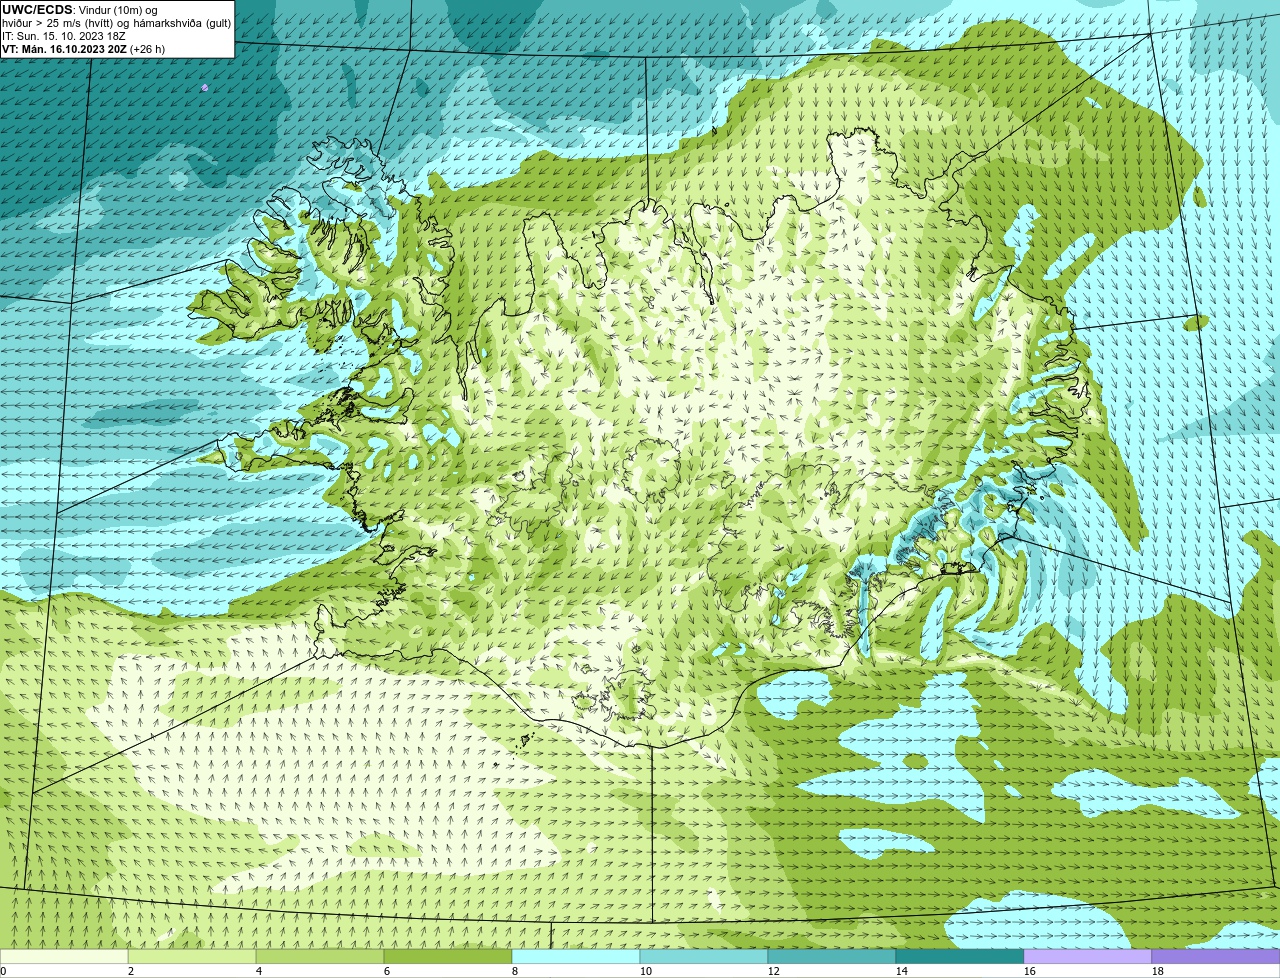Click the 16–18 m/s lavender legend band
The image size is (1280, 978).
pyautogui.click(x=1088, y=957)
